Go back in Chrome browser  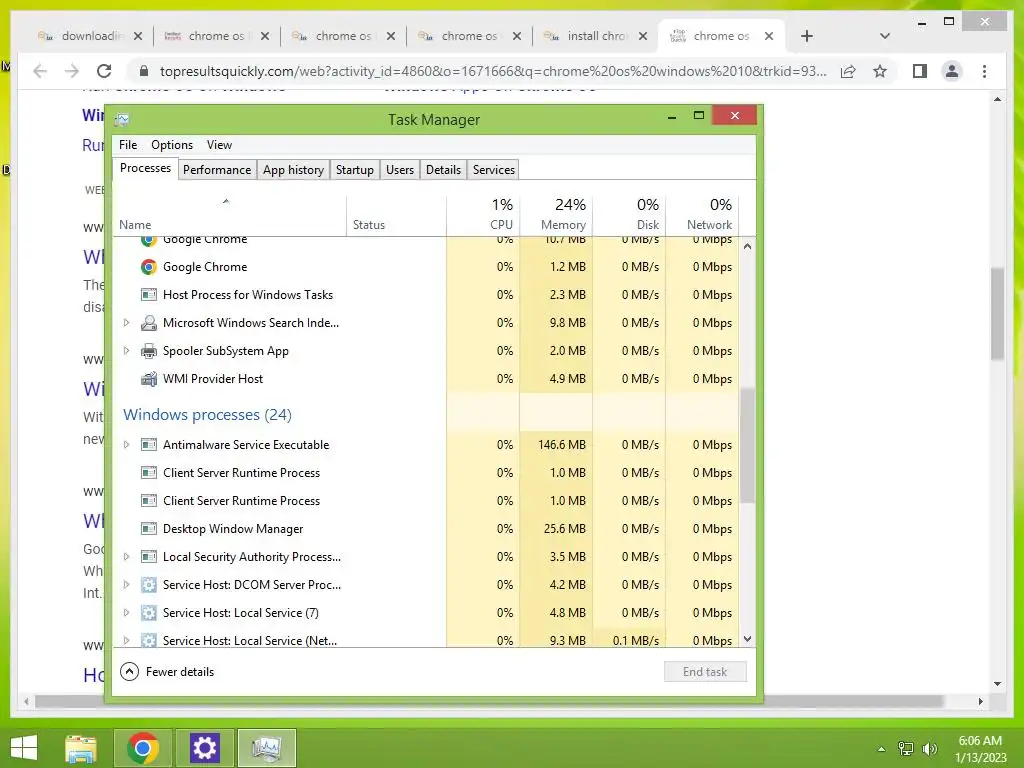[x=40, y=71]
